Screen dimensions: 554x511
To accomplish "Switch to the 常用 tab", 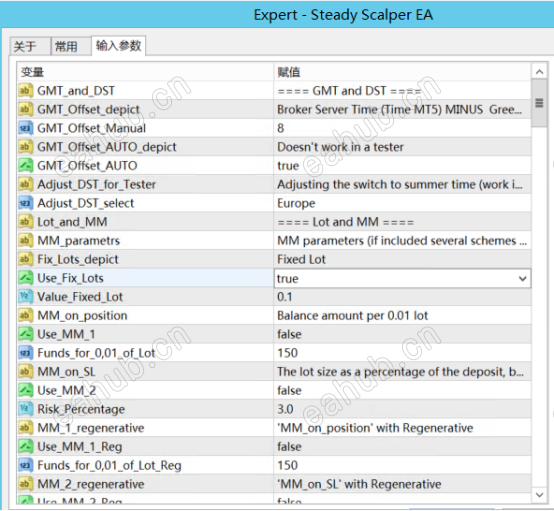I will click(71, 46).
